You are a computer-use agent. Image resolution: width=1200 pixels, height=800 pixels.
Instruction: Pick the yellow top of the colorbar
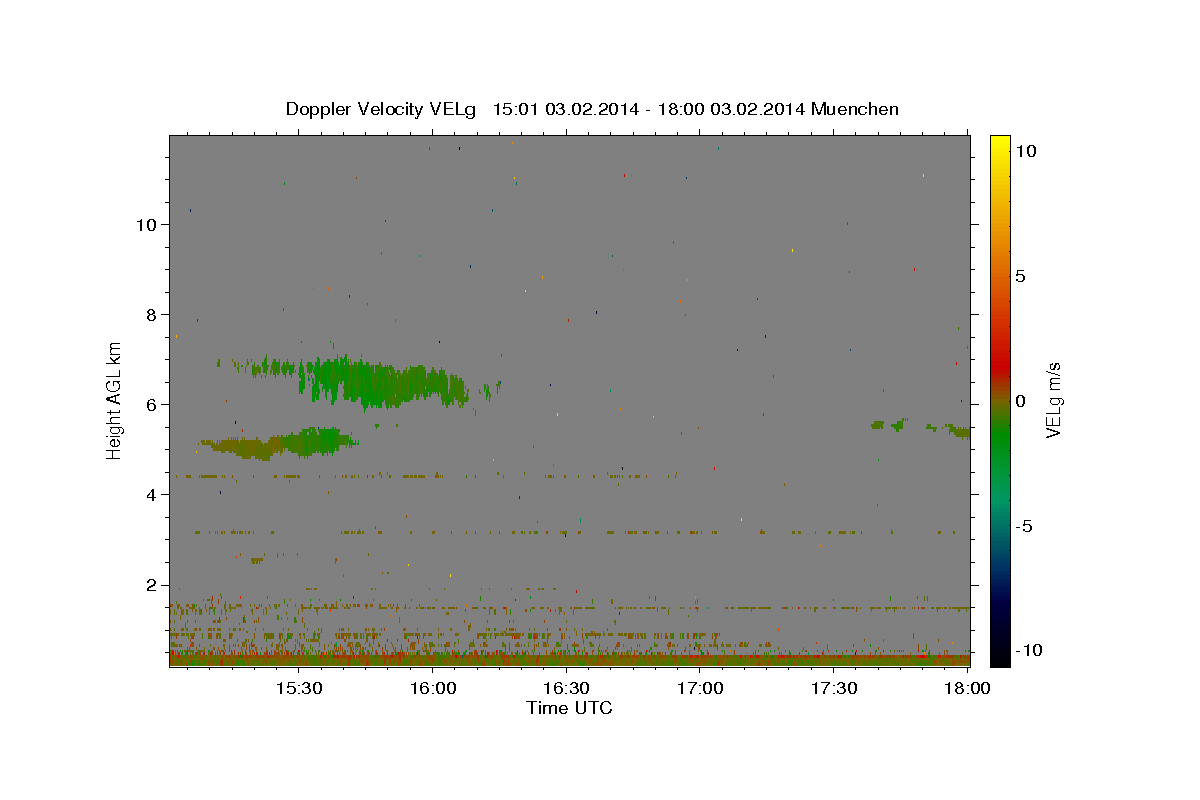click(x=999, y=145)
